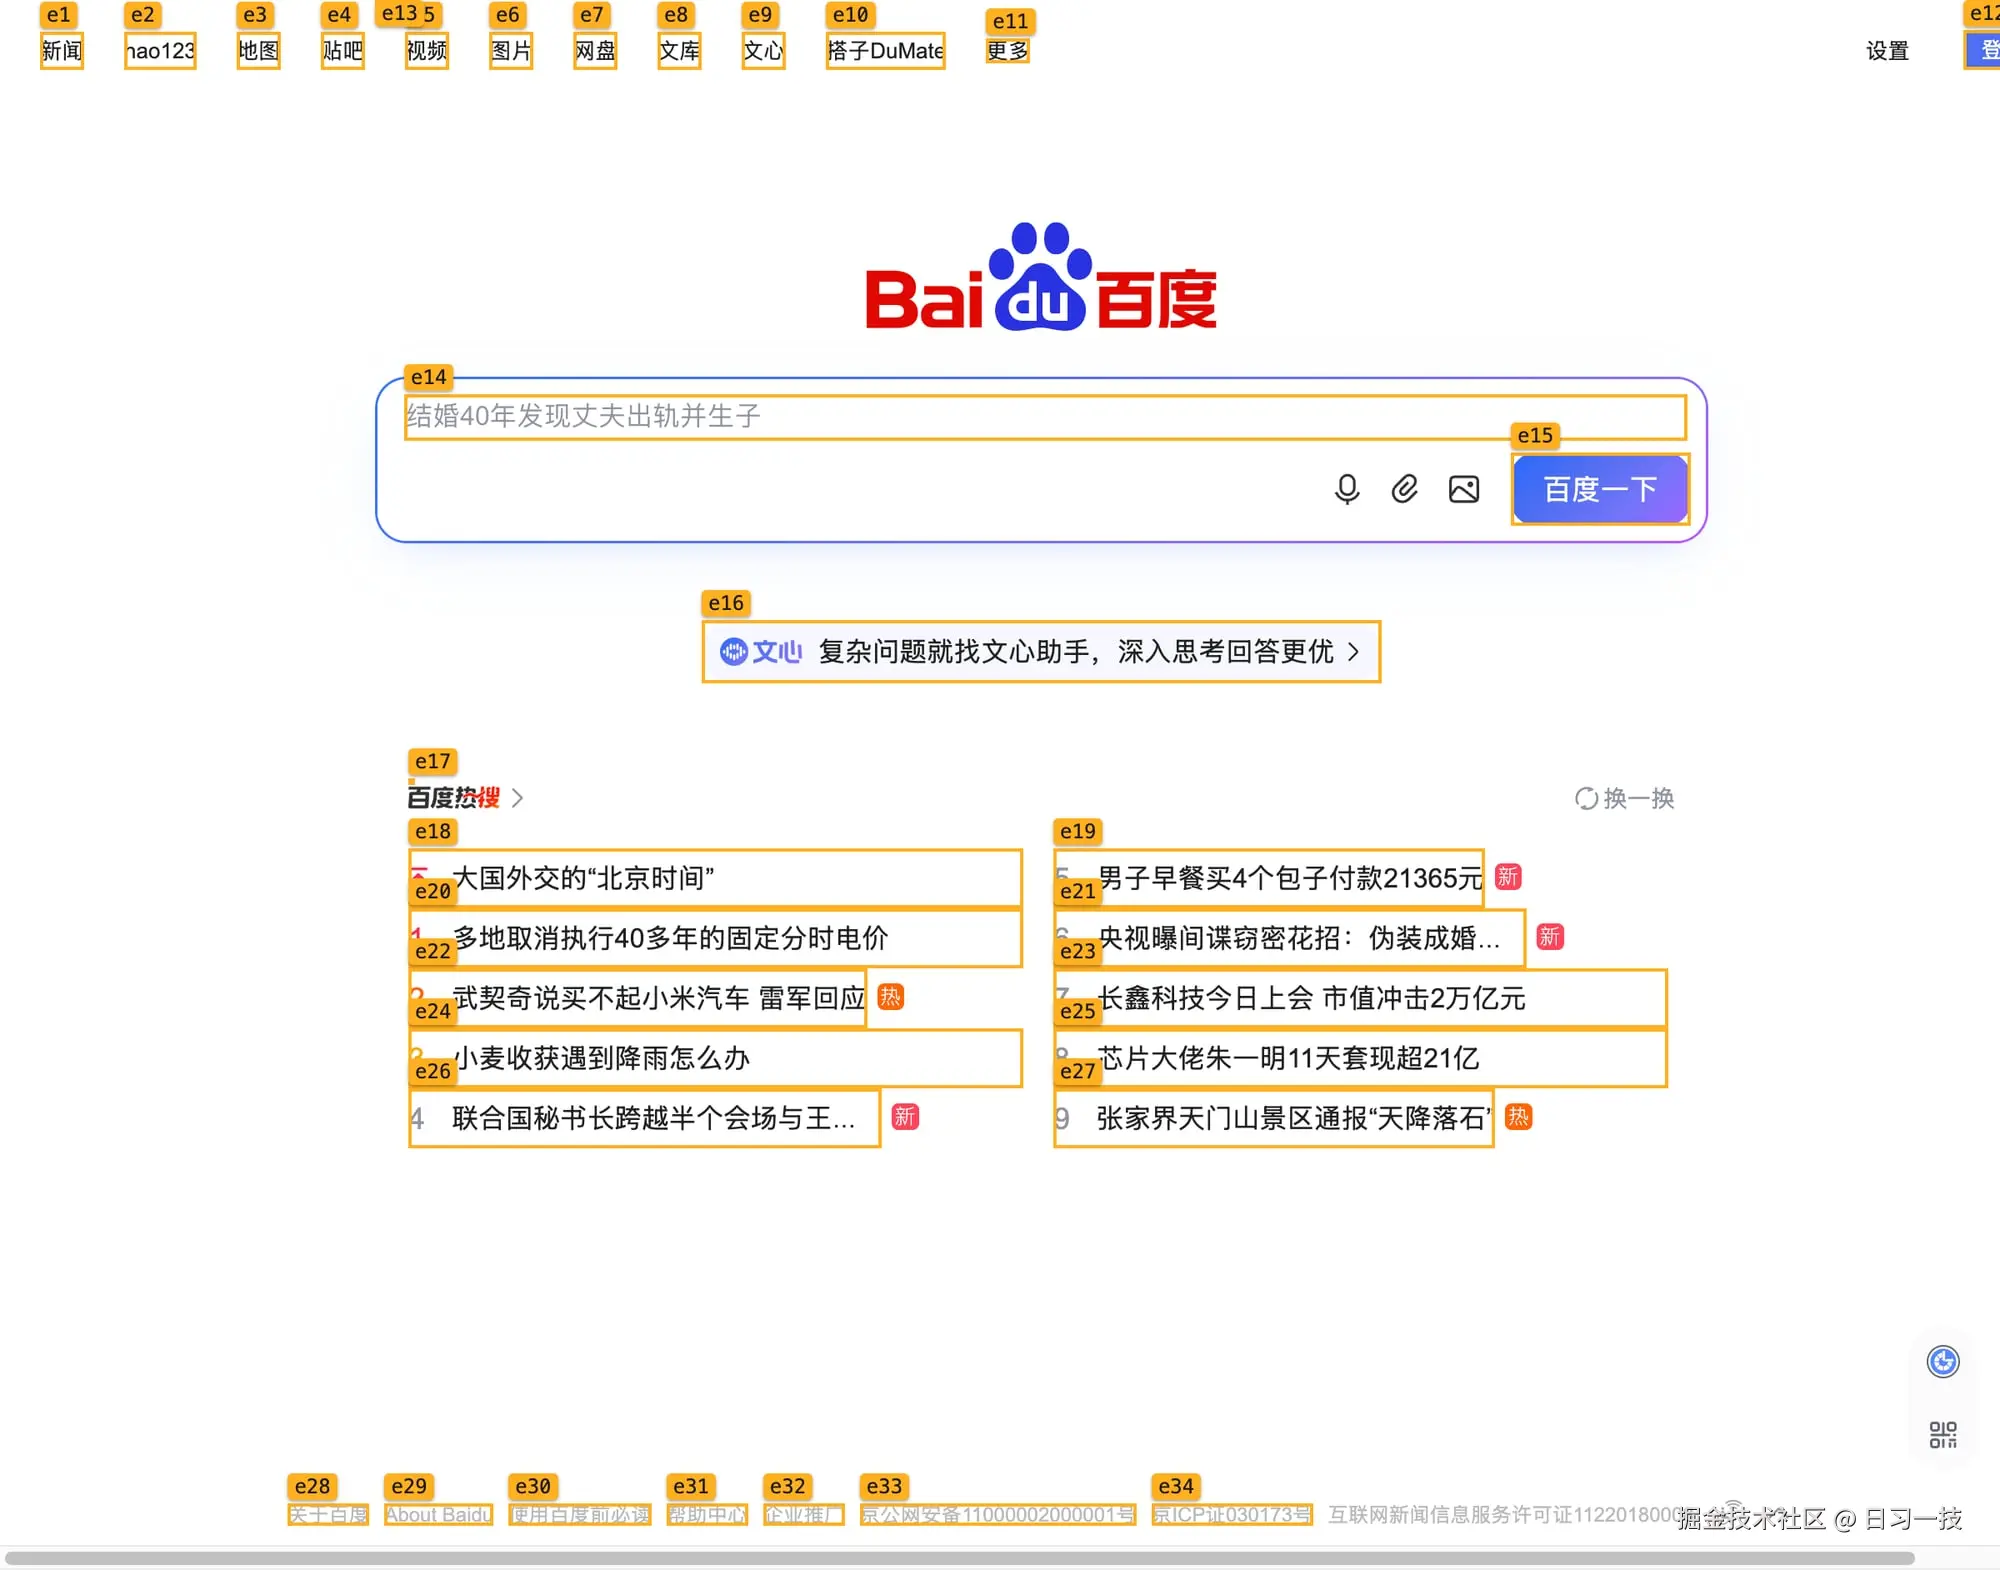The height and width of the screenshot is (1570, 2000).
Task: Click 帮助中心 footer link
Action: pyautogui.click(x=708, y=1515)
